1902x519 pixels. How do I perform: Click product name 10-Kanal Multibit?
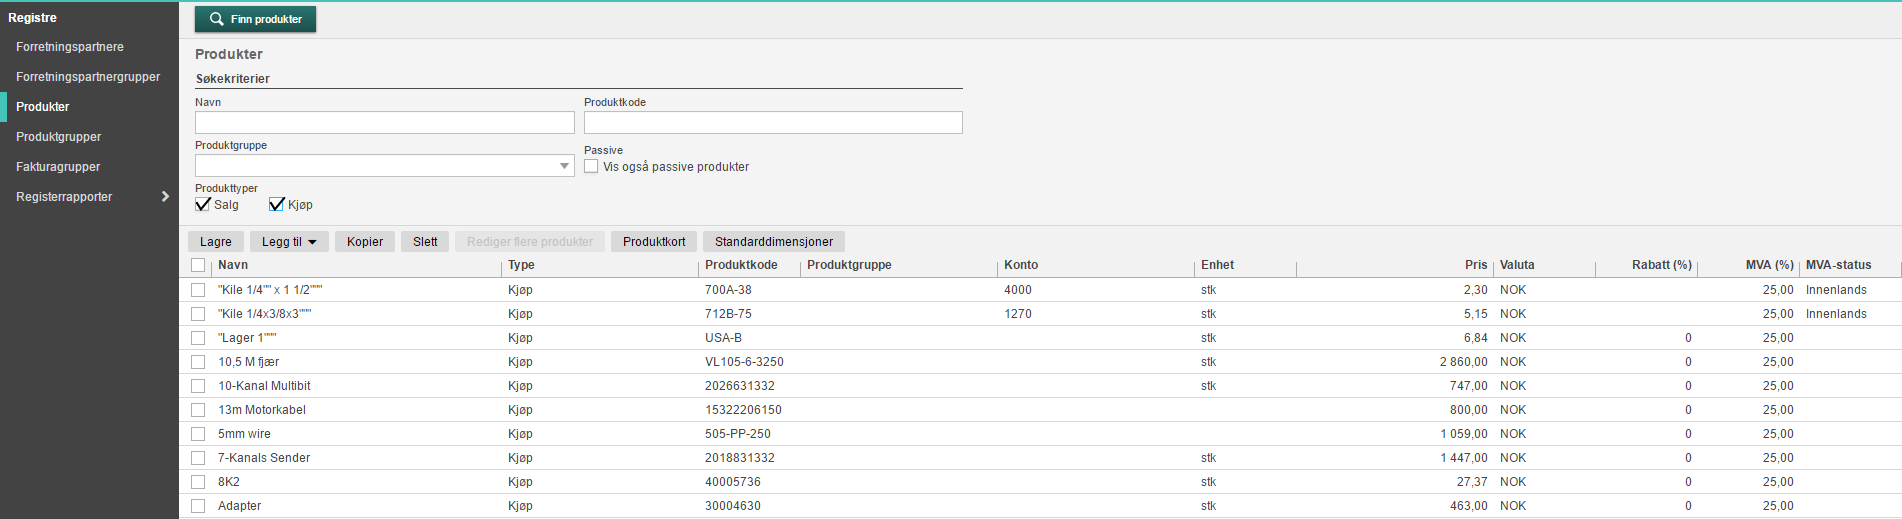pos(264,386)
